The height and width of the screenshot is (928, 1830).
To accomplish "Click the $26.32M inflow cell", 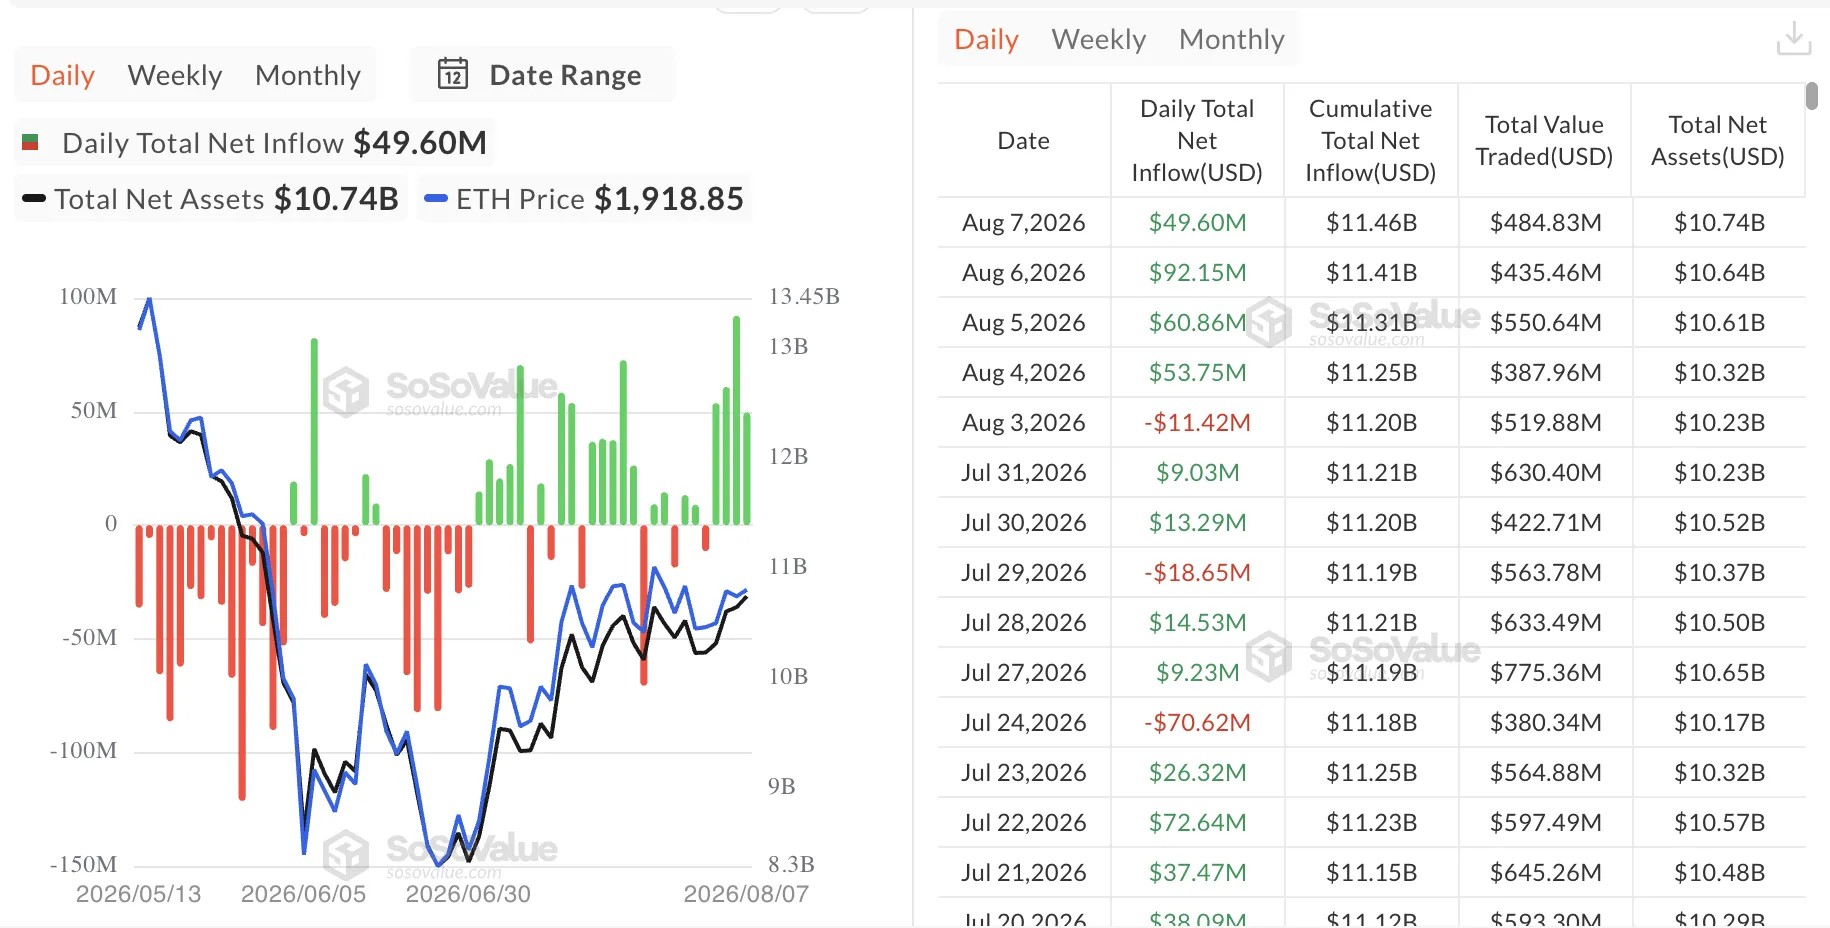I will (1197, 772).
